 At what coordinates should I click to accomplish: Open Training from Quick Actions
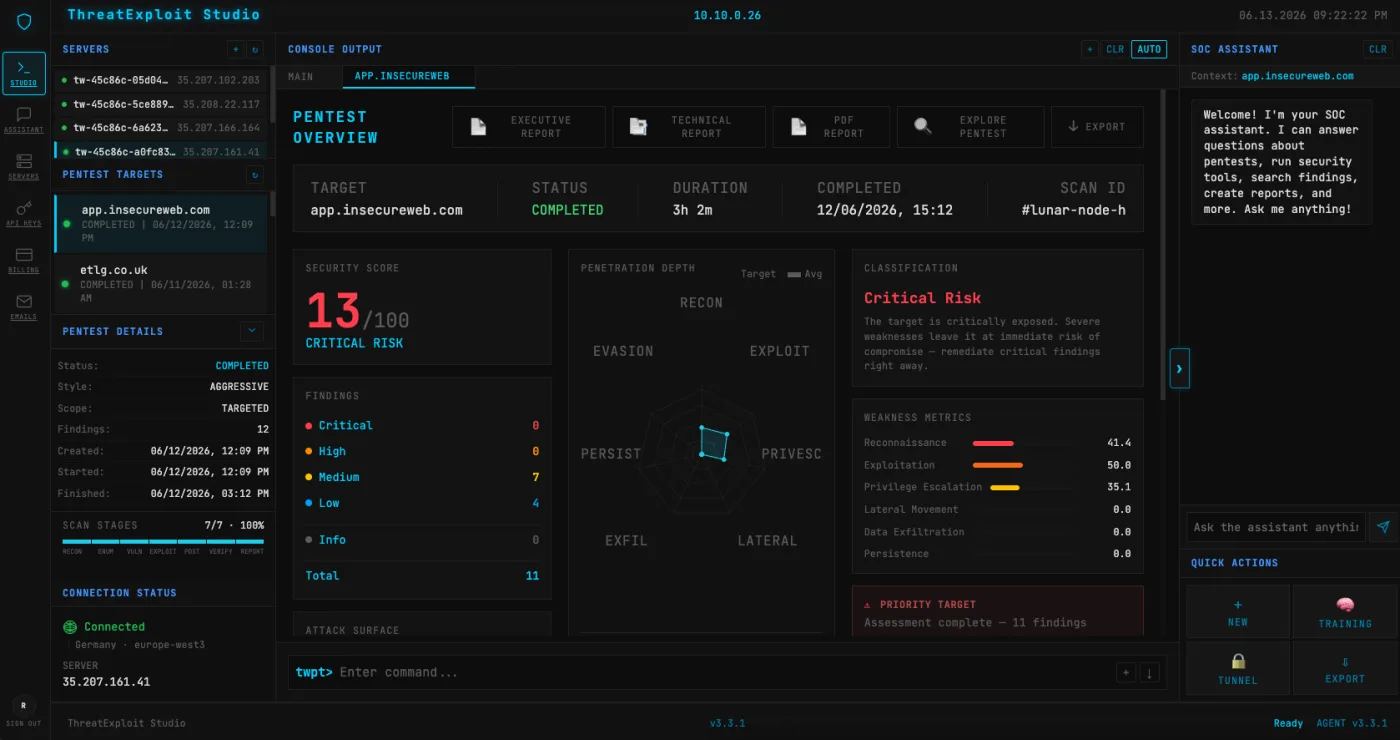pyautogui.click(x=1344, y=613)
